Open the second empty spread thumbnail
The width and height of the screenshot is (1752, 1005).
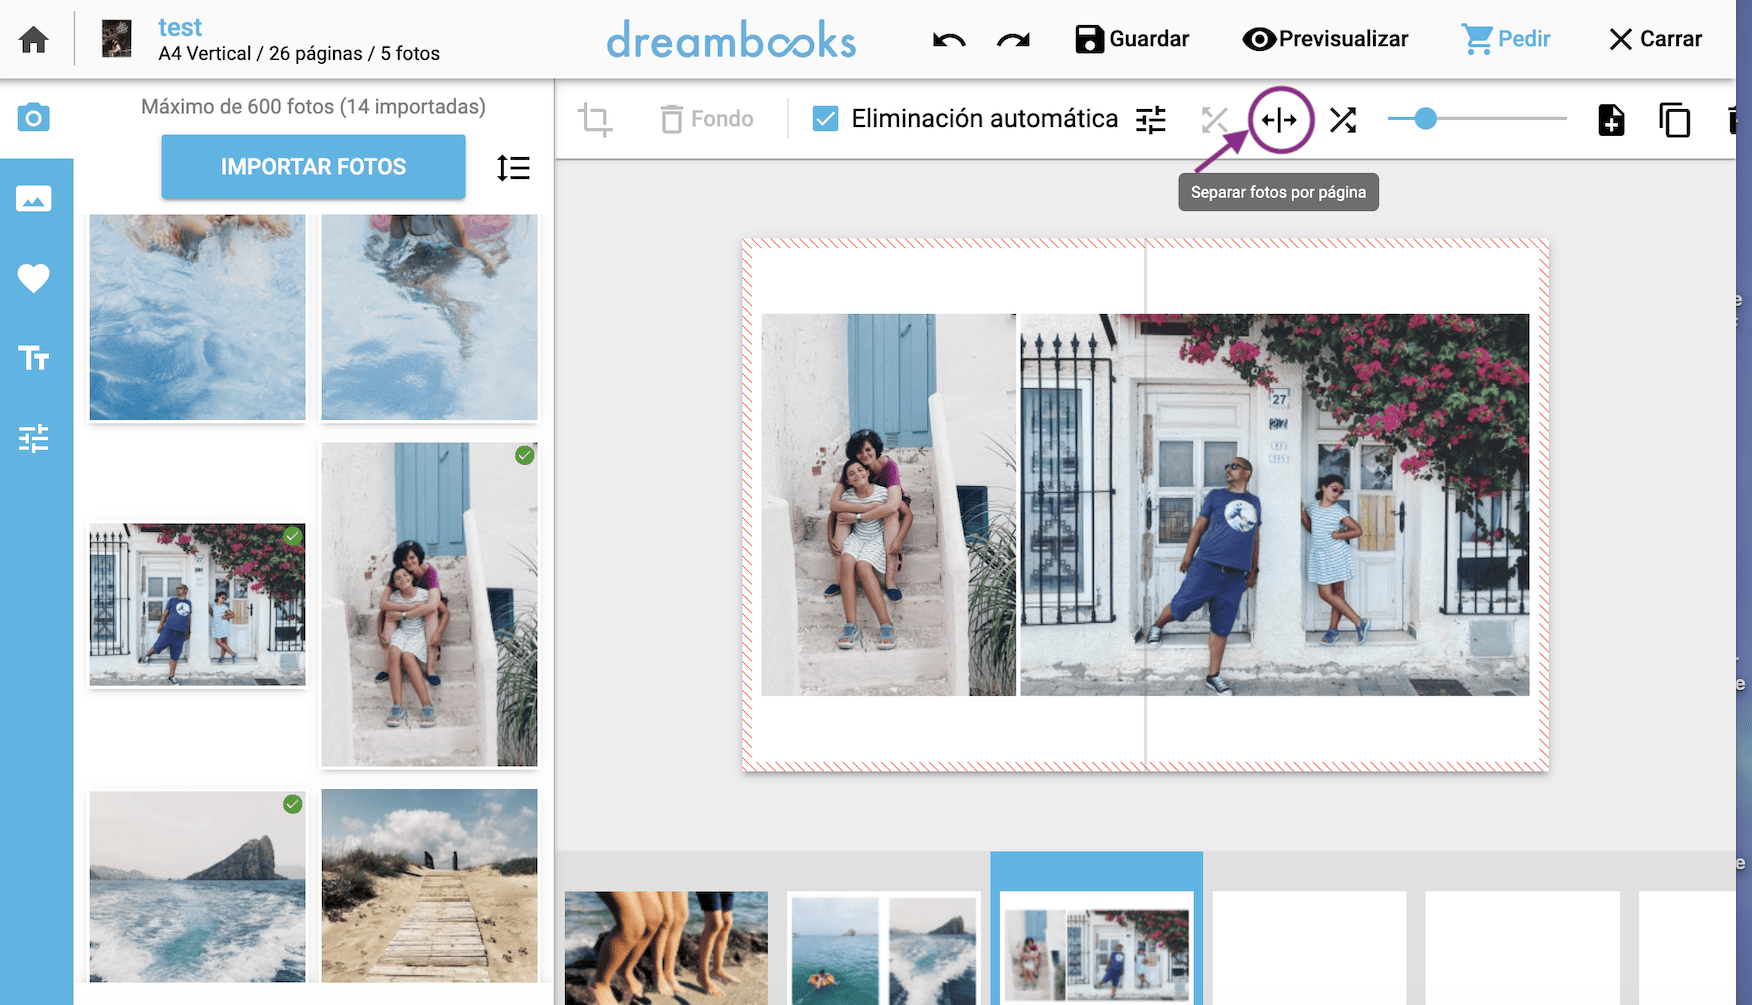tap(1522, 947)
